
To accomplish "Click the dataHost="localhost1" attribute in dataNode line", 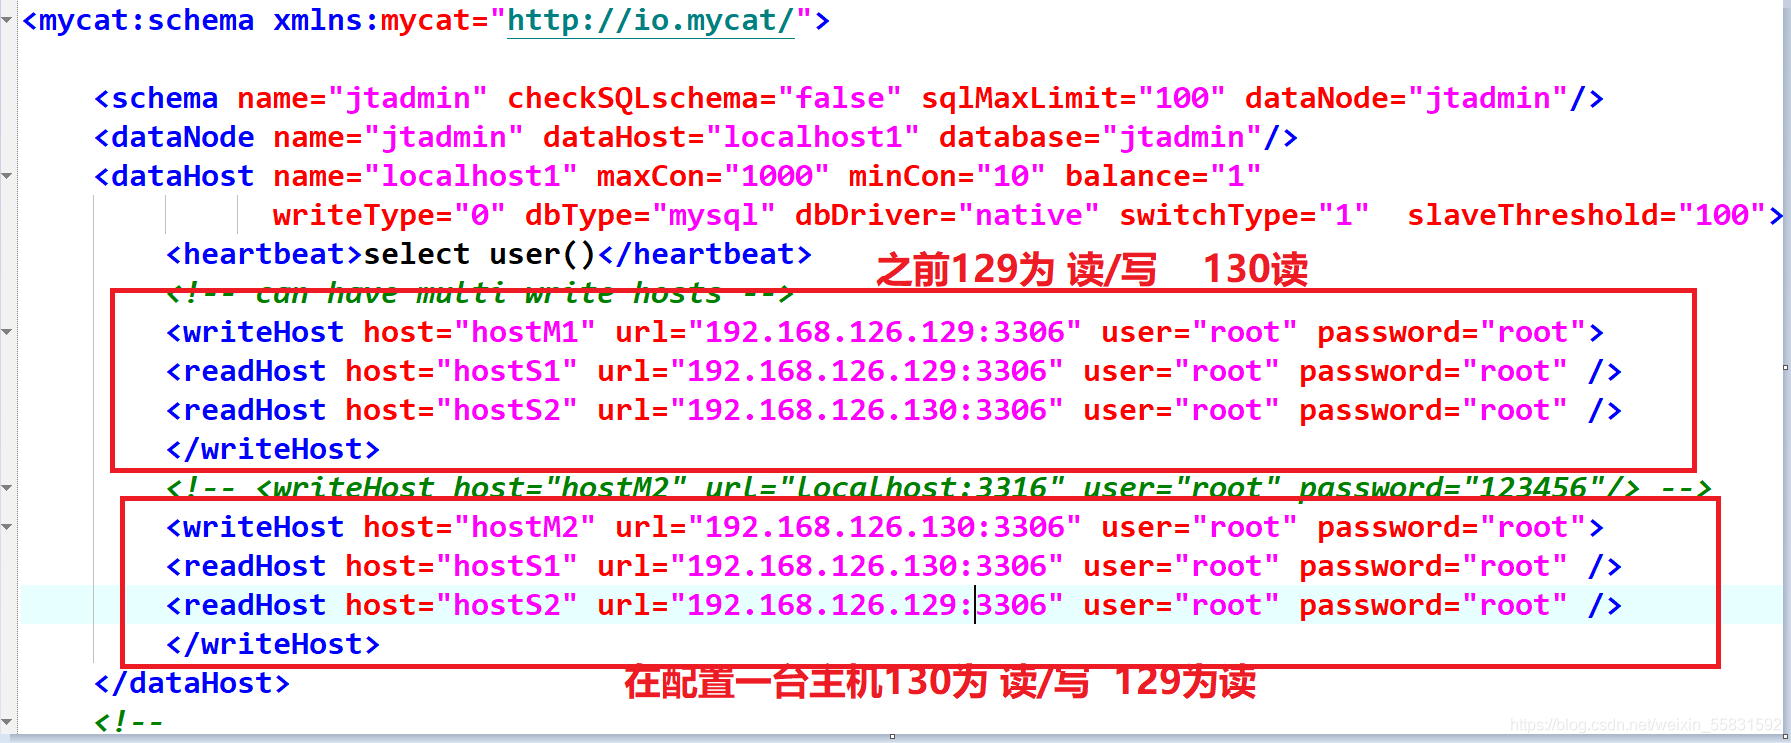I will [x=731, y=137].
